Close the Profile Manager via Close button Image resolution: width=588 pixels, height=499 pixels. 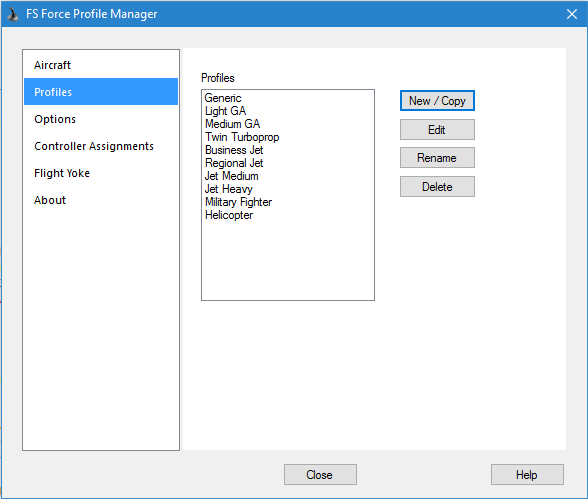point(320,475)
